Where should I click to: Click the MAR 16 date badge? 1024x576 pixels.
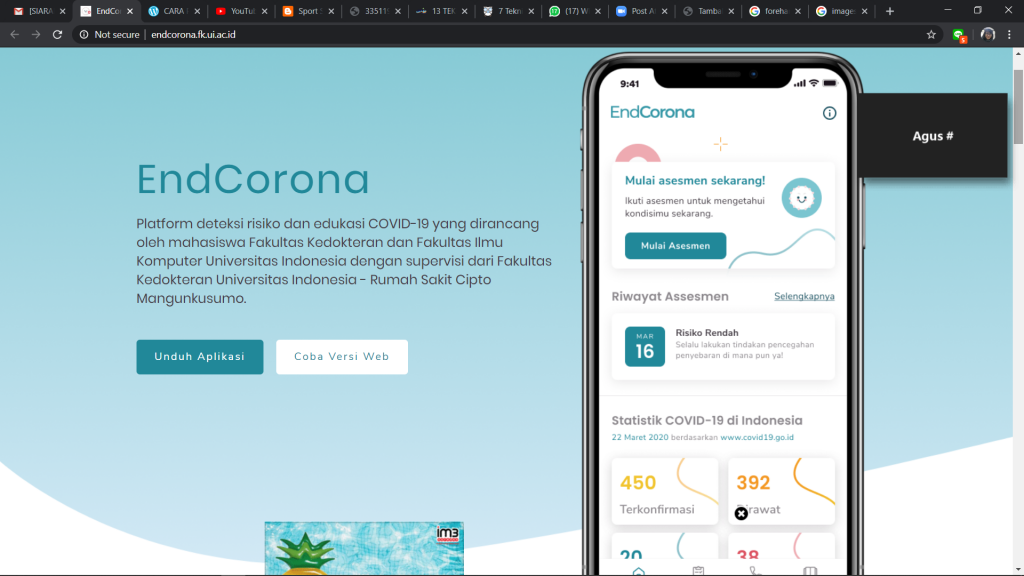click(x=645, y=346)
